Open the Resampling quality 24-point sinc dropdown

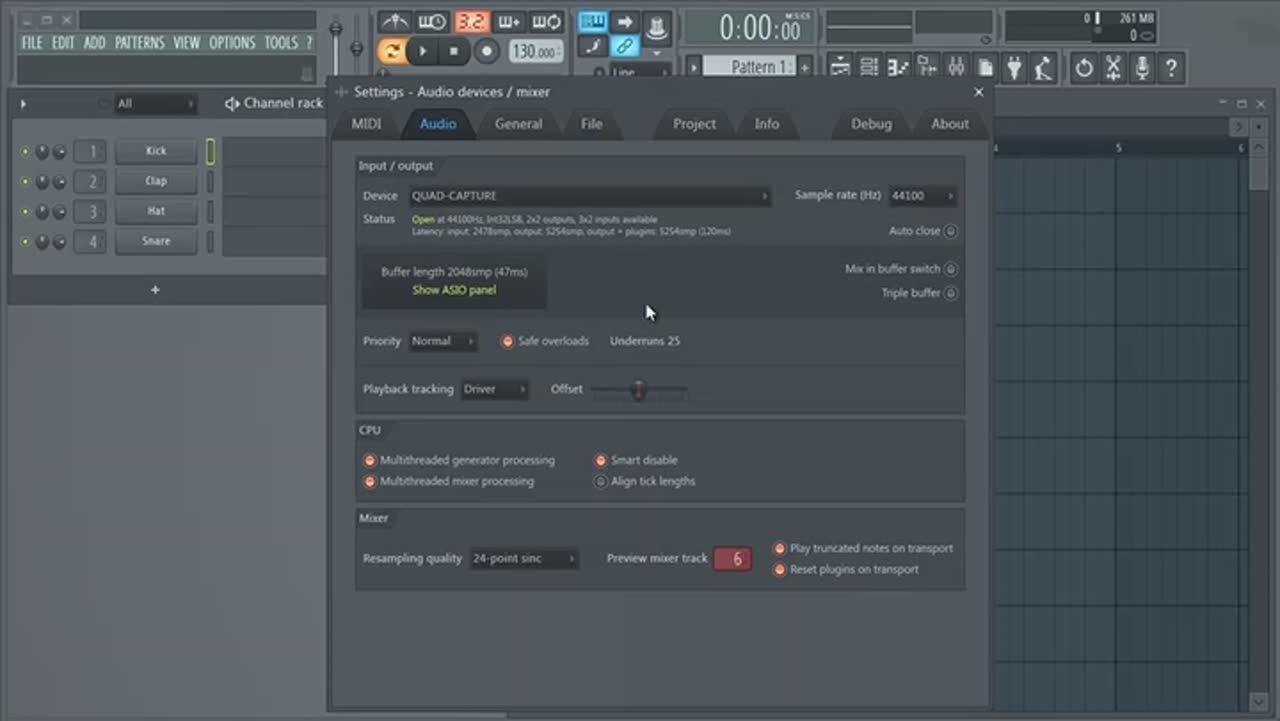tap(524, 559)
